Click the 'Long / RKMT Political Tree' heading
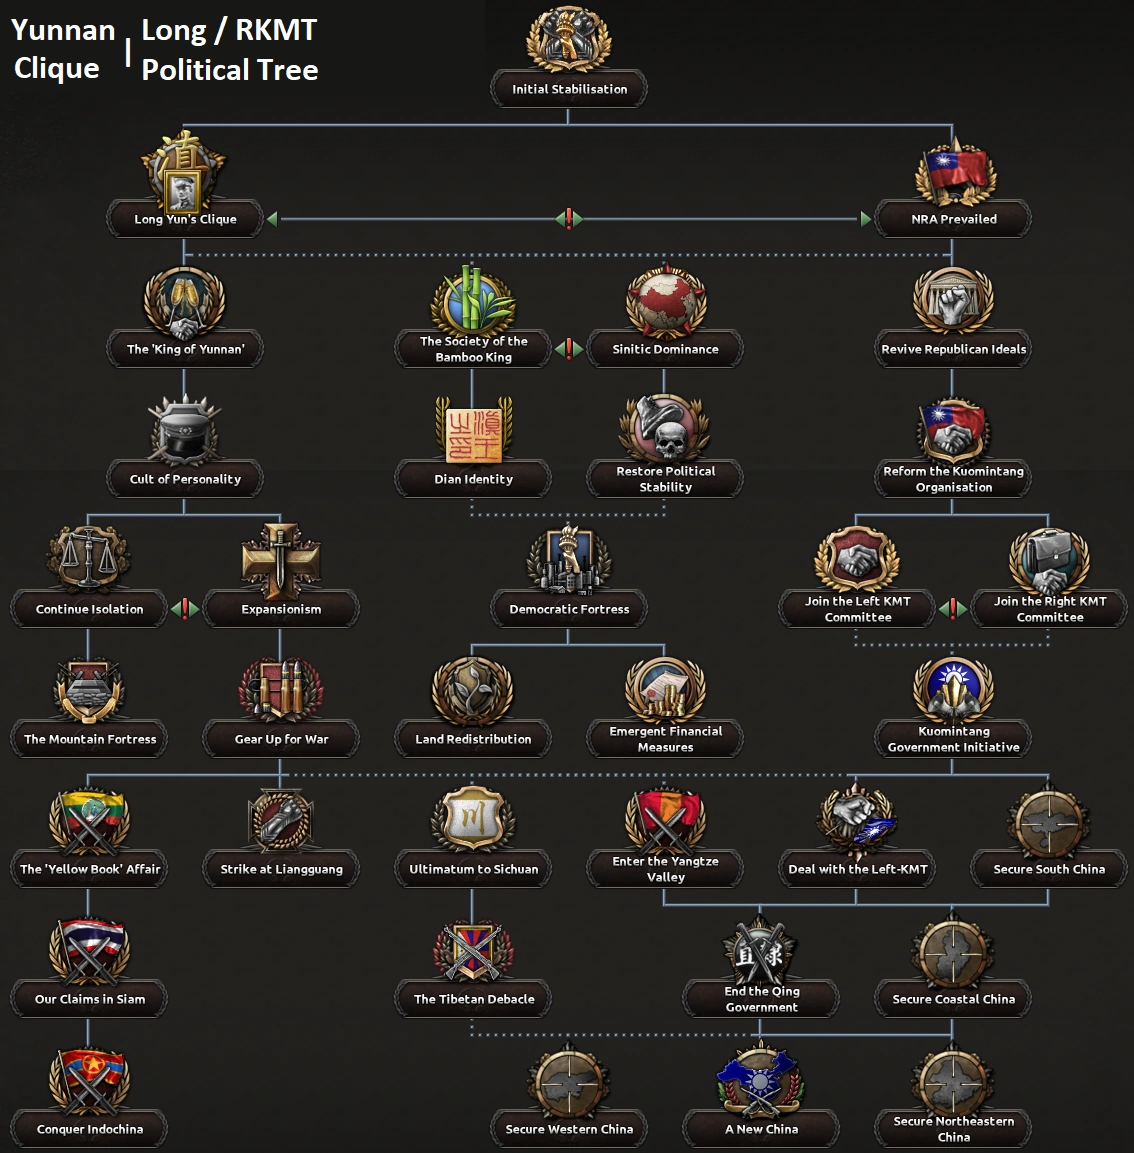The image size is (1134, 1153). (229, 49)
